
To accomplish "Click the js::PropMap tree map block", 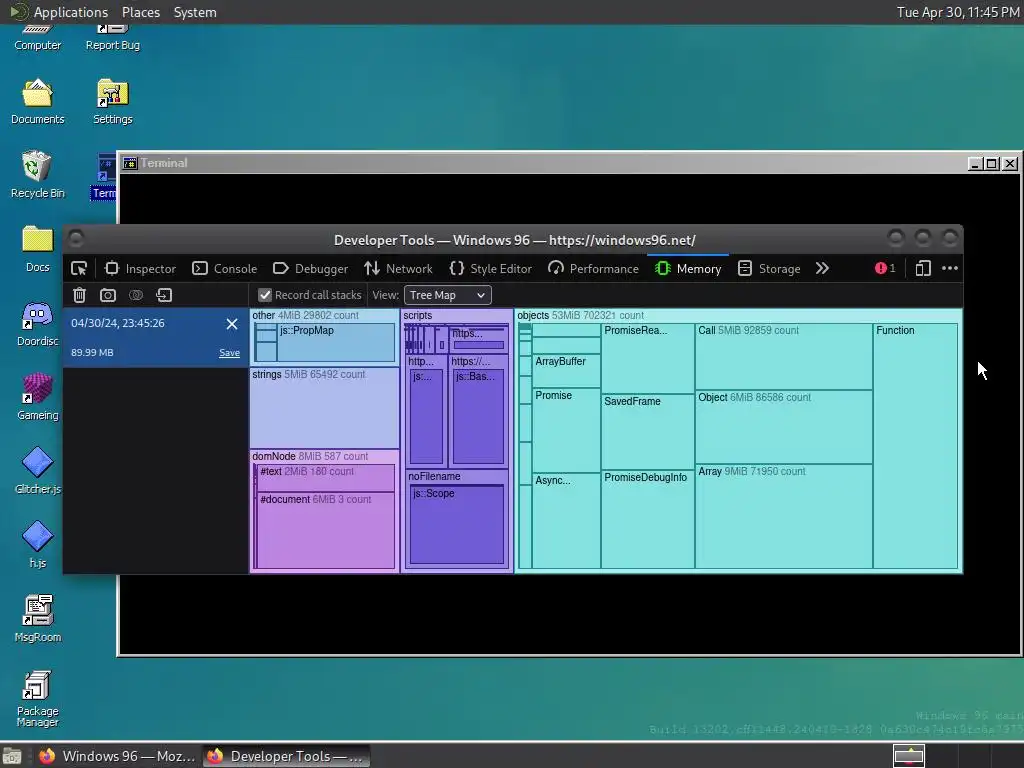I will point(336,342).
